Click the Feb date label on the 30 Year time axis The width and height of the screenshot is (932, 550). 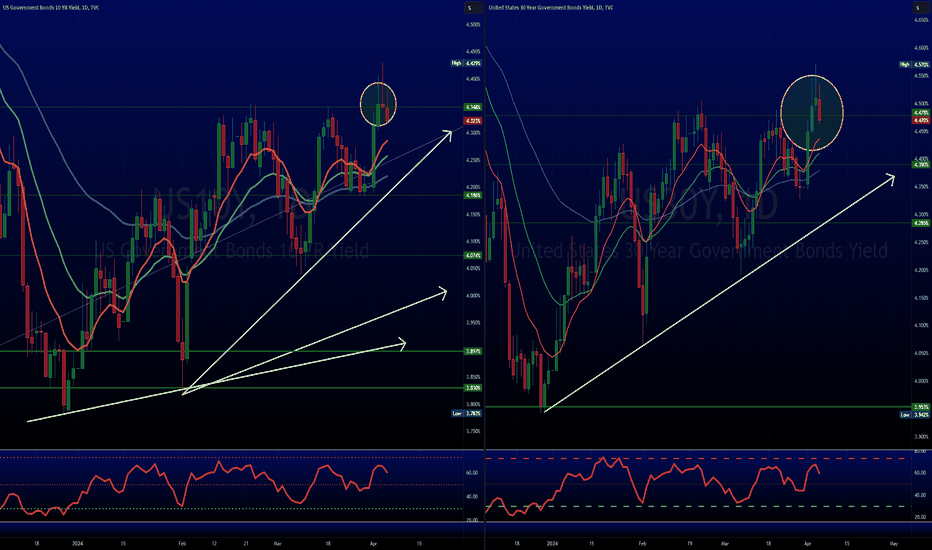(642, 543)
